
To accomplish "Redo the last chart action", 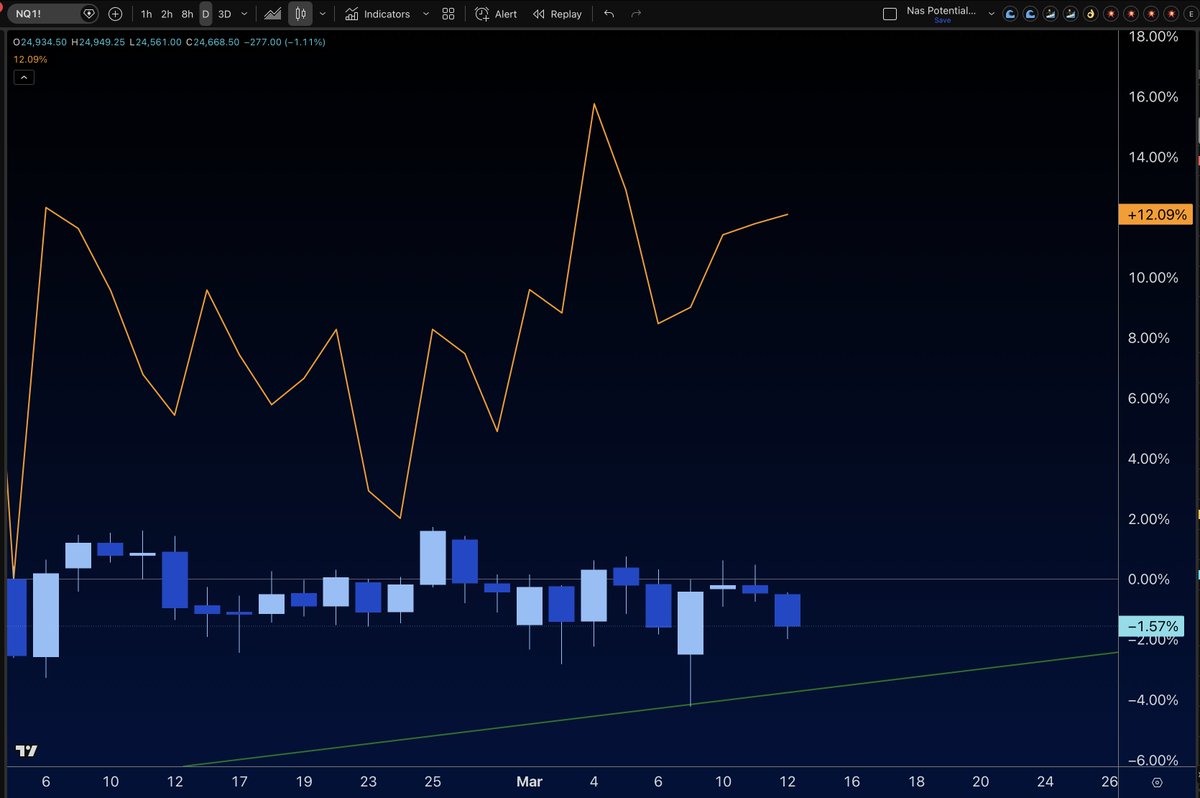I will point(636,14).
